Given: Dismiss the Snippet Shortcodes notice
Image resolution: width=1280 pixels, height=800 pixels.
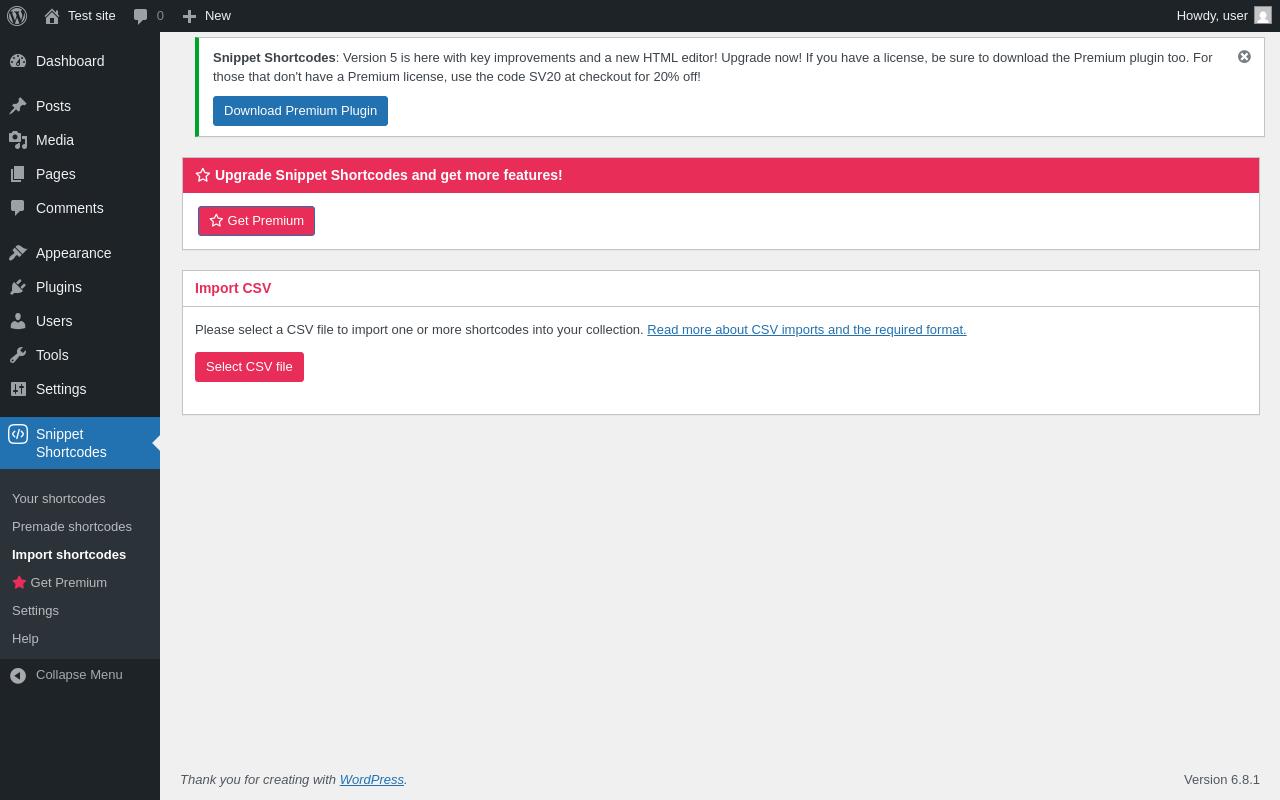Looking at the screenshot, I should (x=1244, y=57).
